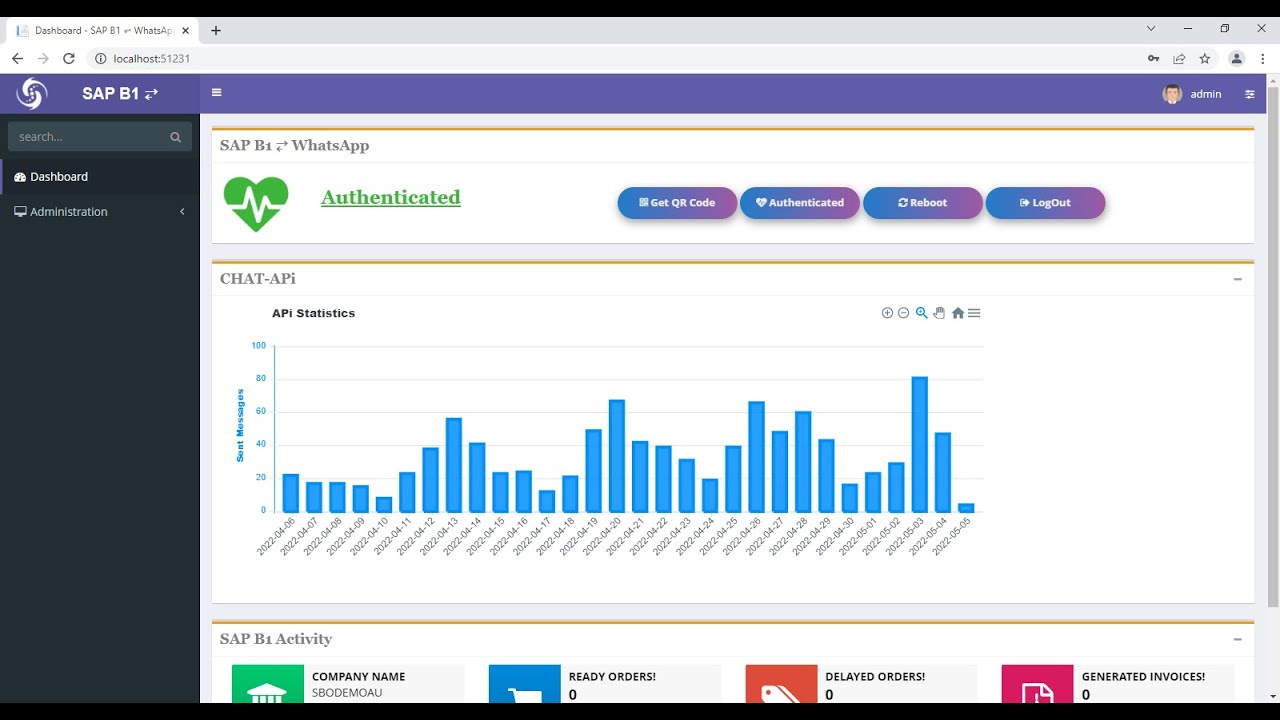Expand the Administration sidebar menu
This screenshot has height=720, width=1280.
point(100,212)
